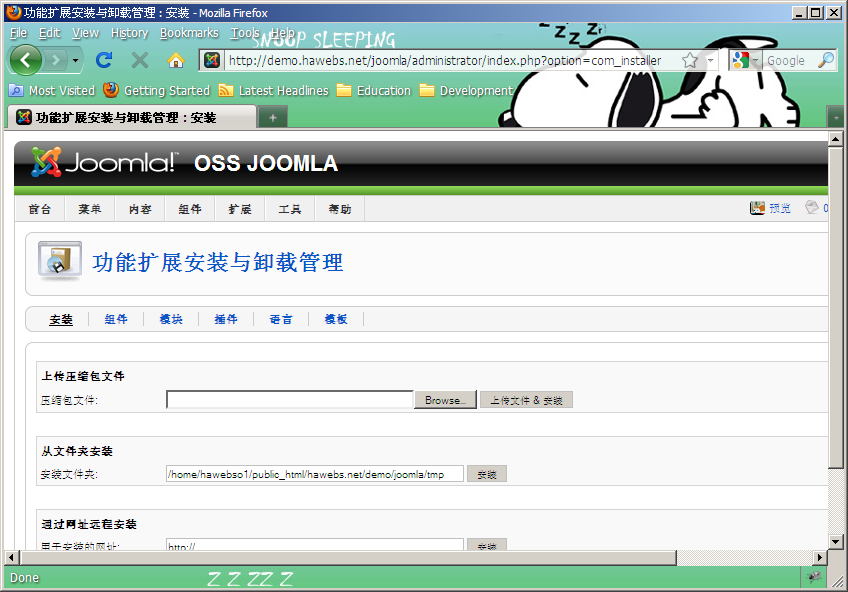Open the View menu
Screen dimensions: 848x592
point(85,33)
